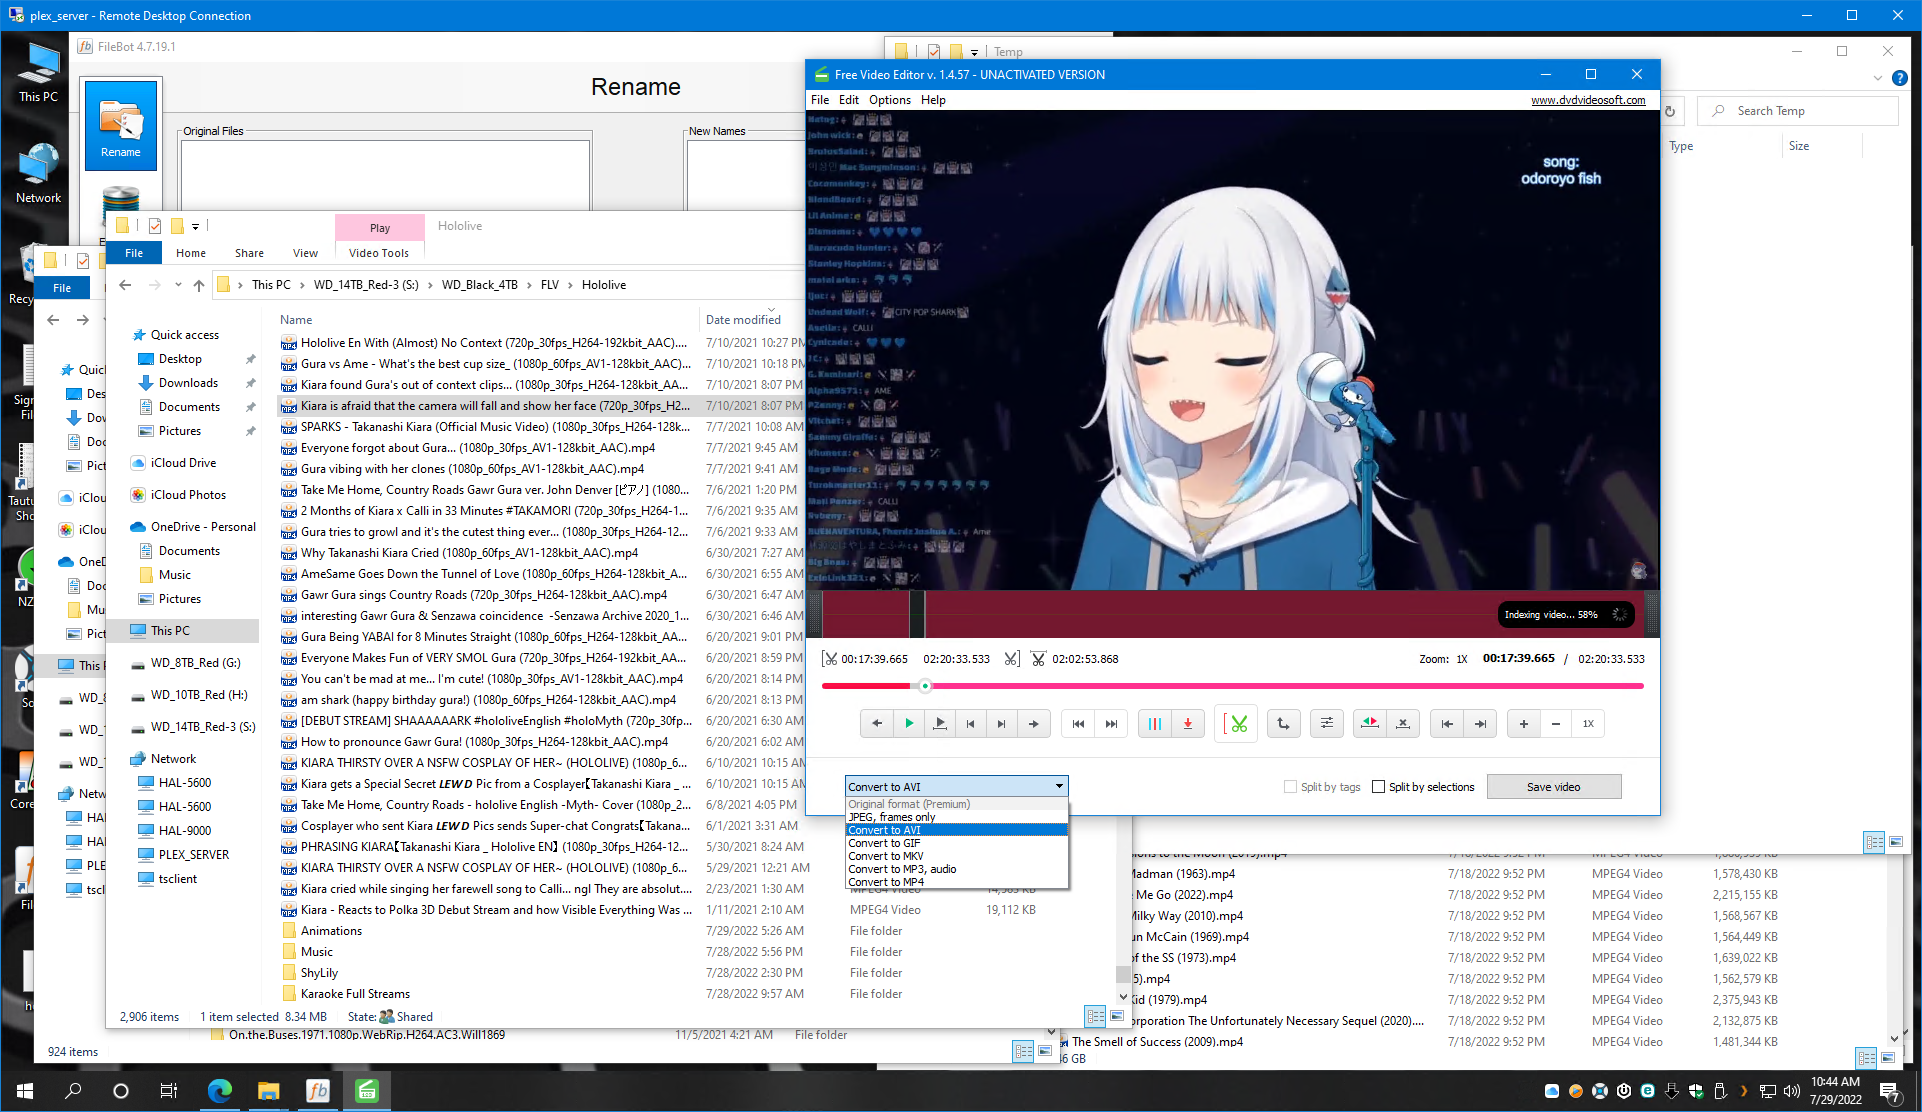The height and width of the screenshot is (1112, 1922).
Task: Open the View ribbon tab in Explorer
Action: tap(305, 253)
